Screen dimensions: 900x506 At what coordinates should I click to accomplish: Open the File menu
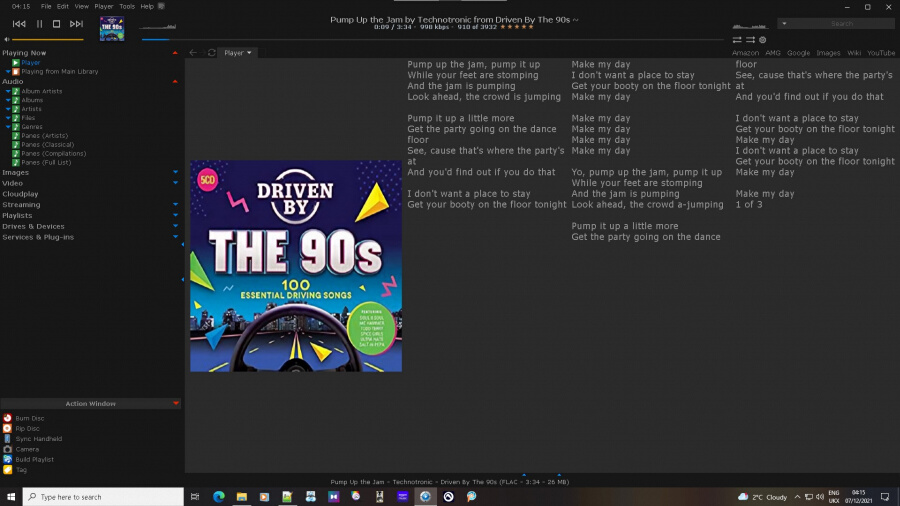tap(46, 6)
